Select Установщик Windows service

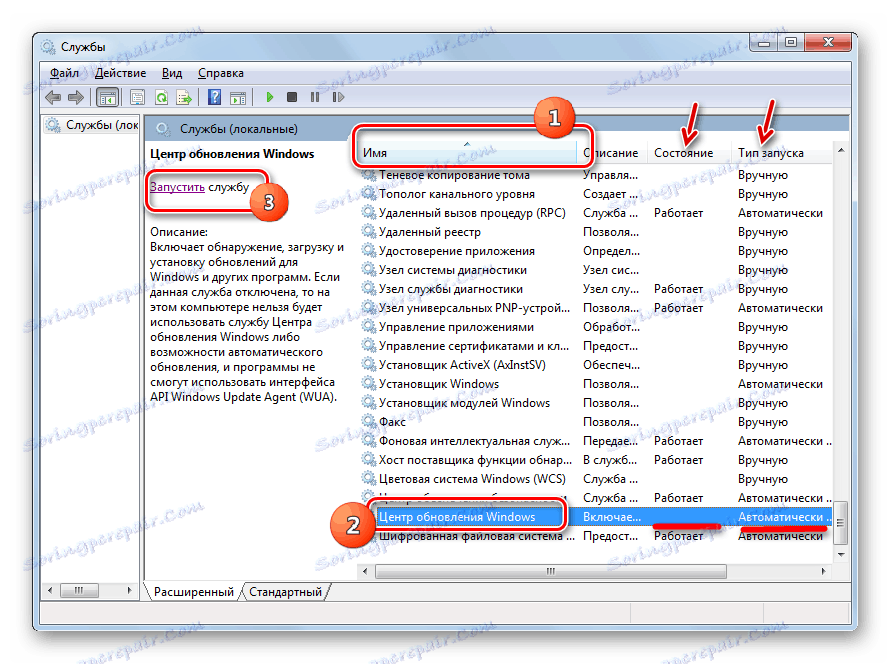pos(439,384)
